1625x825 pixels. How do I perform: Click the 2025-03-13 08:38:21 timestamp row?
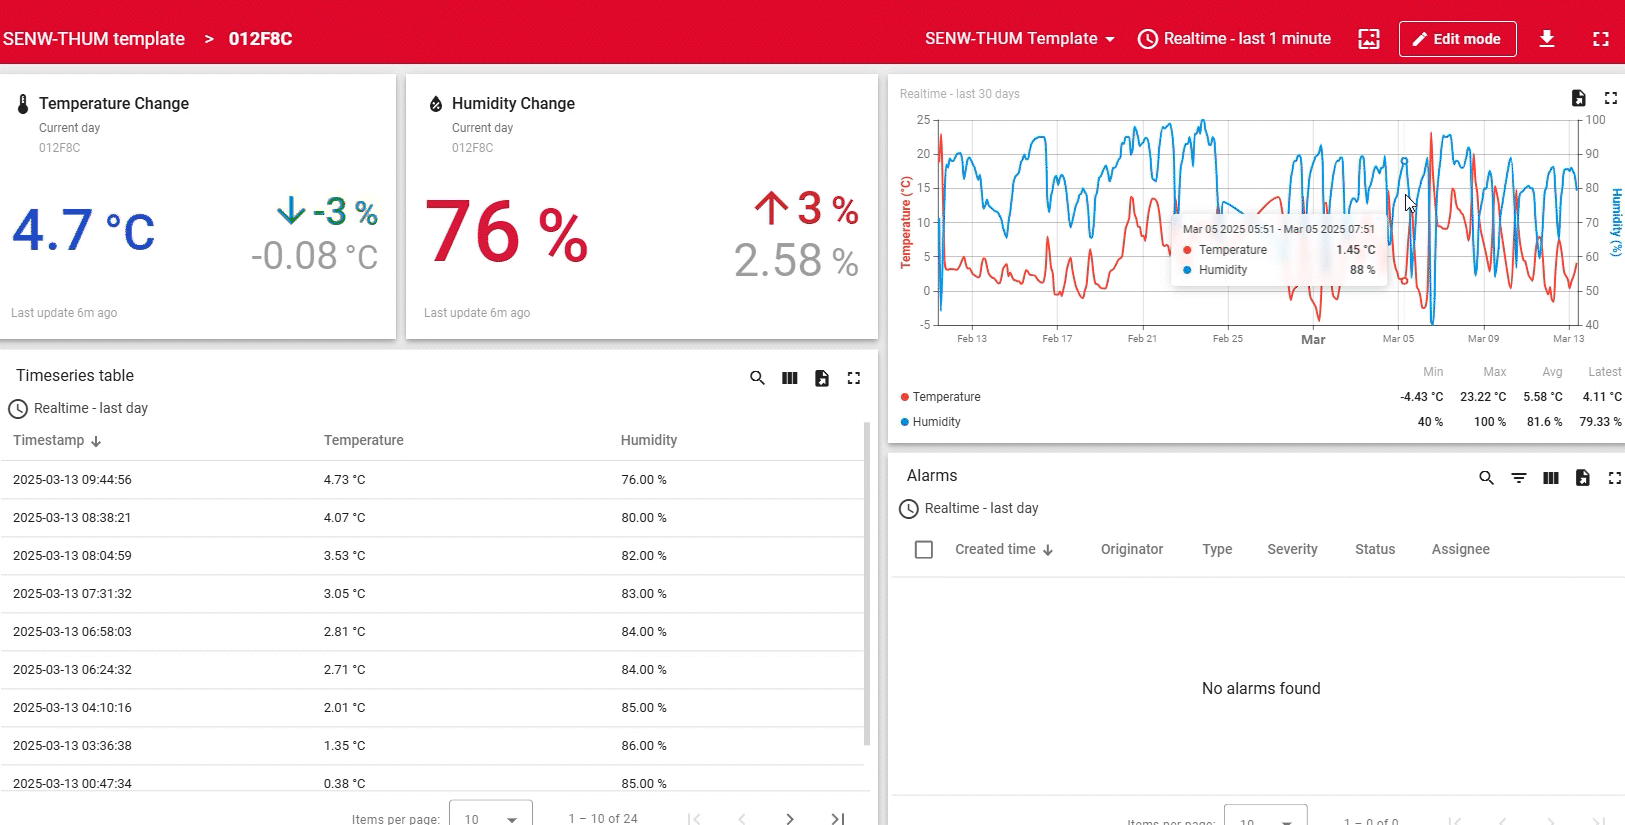click(72, 518)
